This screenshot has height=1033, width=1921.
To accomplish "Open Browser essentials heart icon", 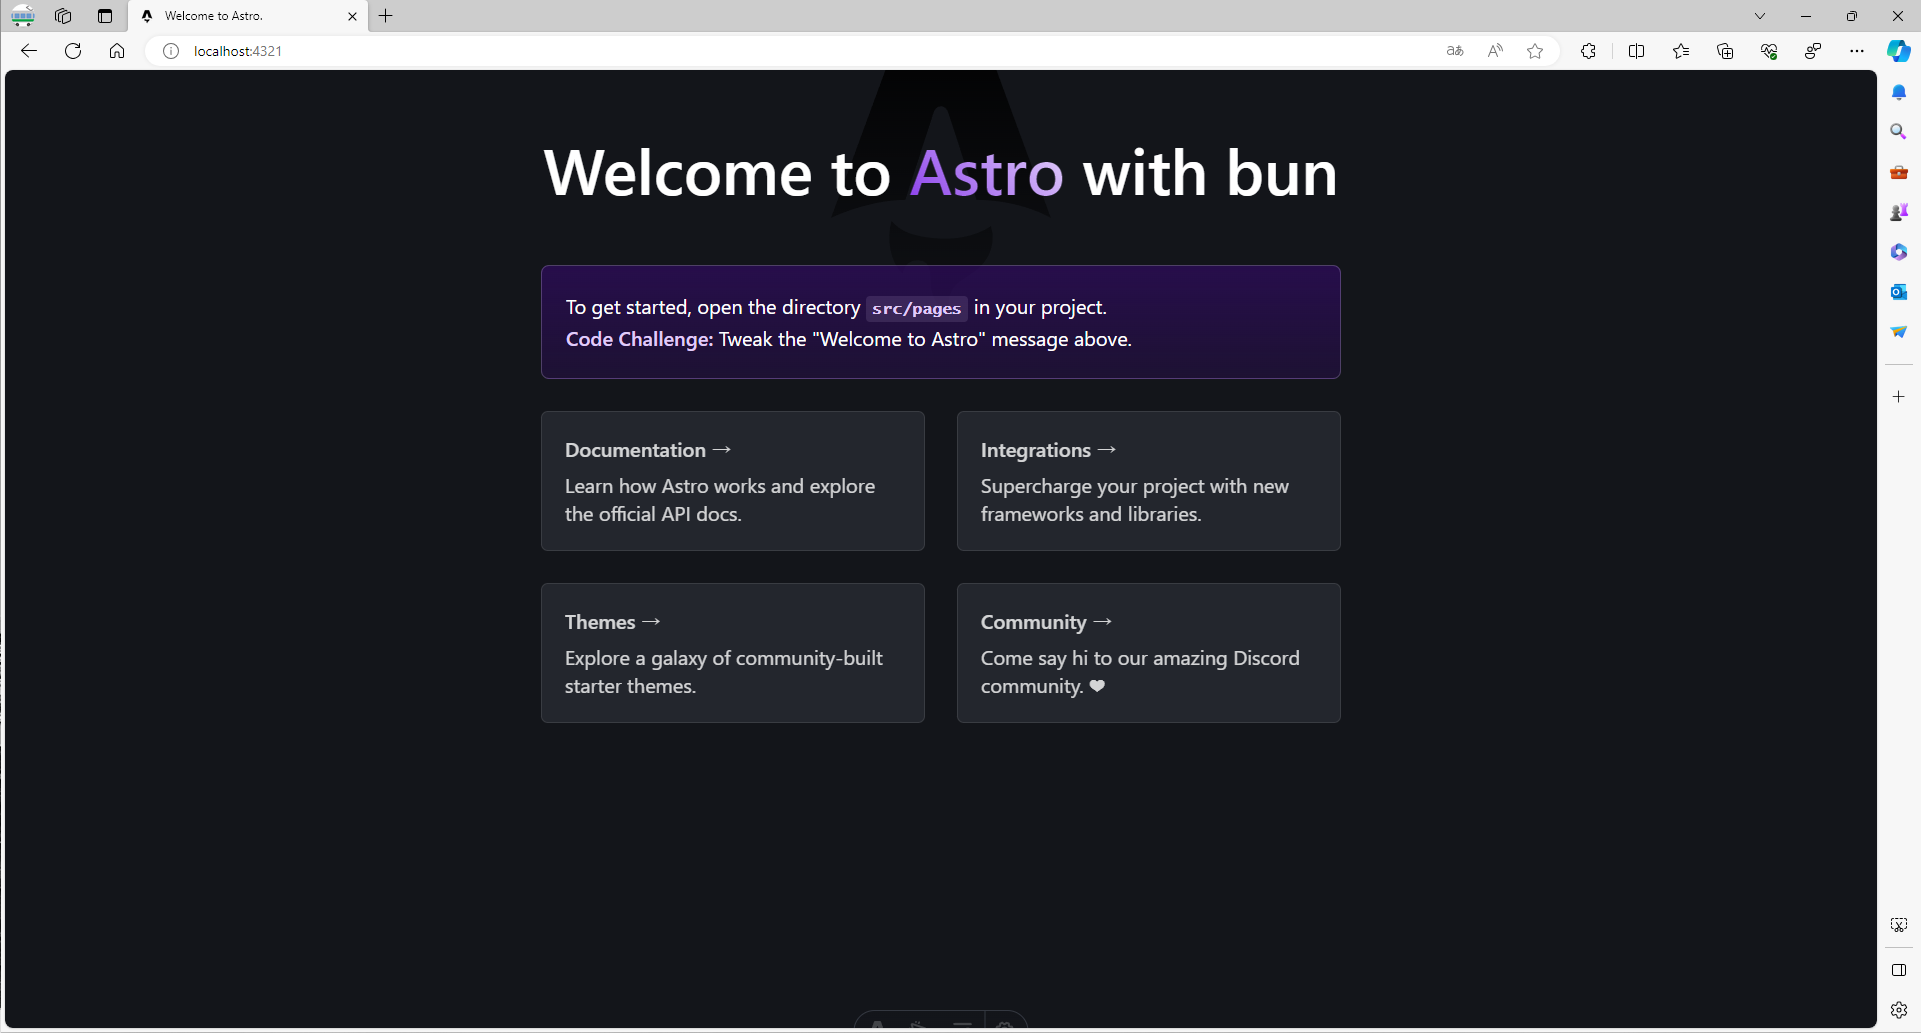I will 1769,51.
